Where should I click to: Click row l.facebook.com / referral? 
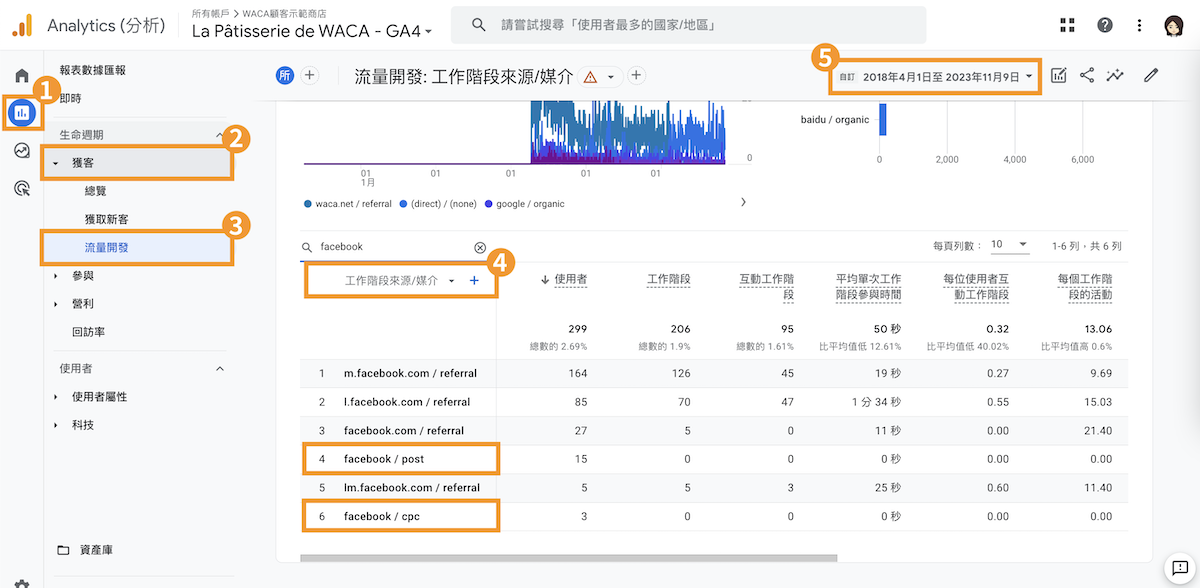713,402
